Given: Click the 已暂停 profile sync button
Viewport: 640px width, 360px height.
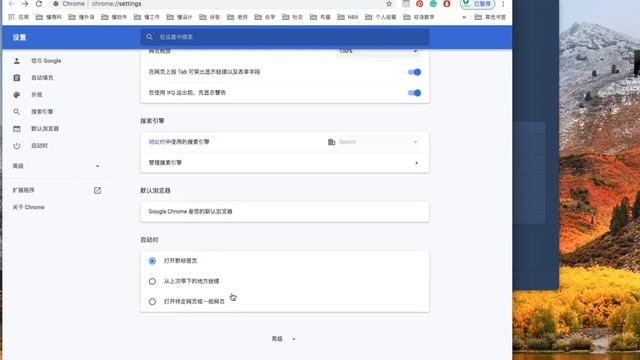Looking at the screenshot, I should (x=477, y=4).
